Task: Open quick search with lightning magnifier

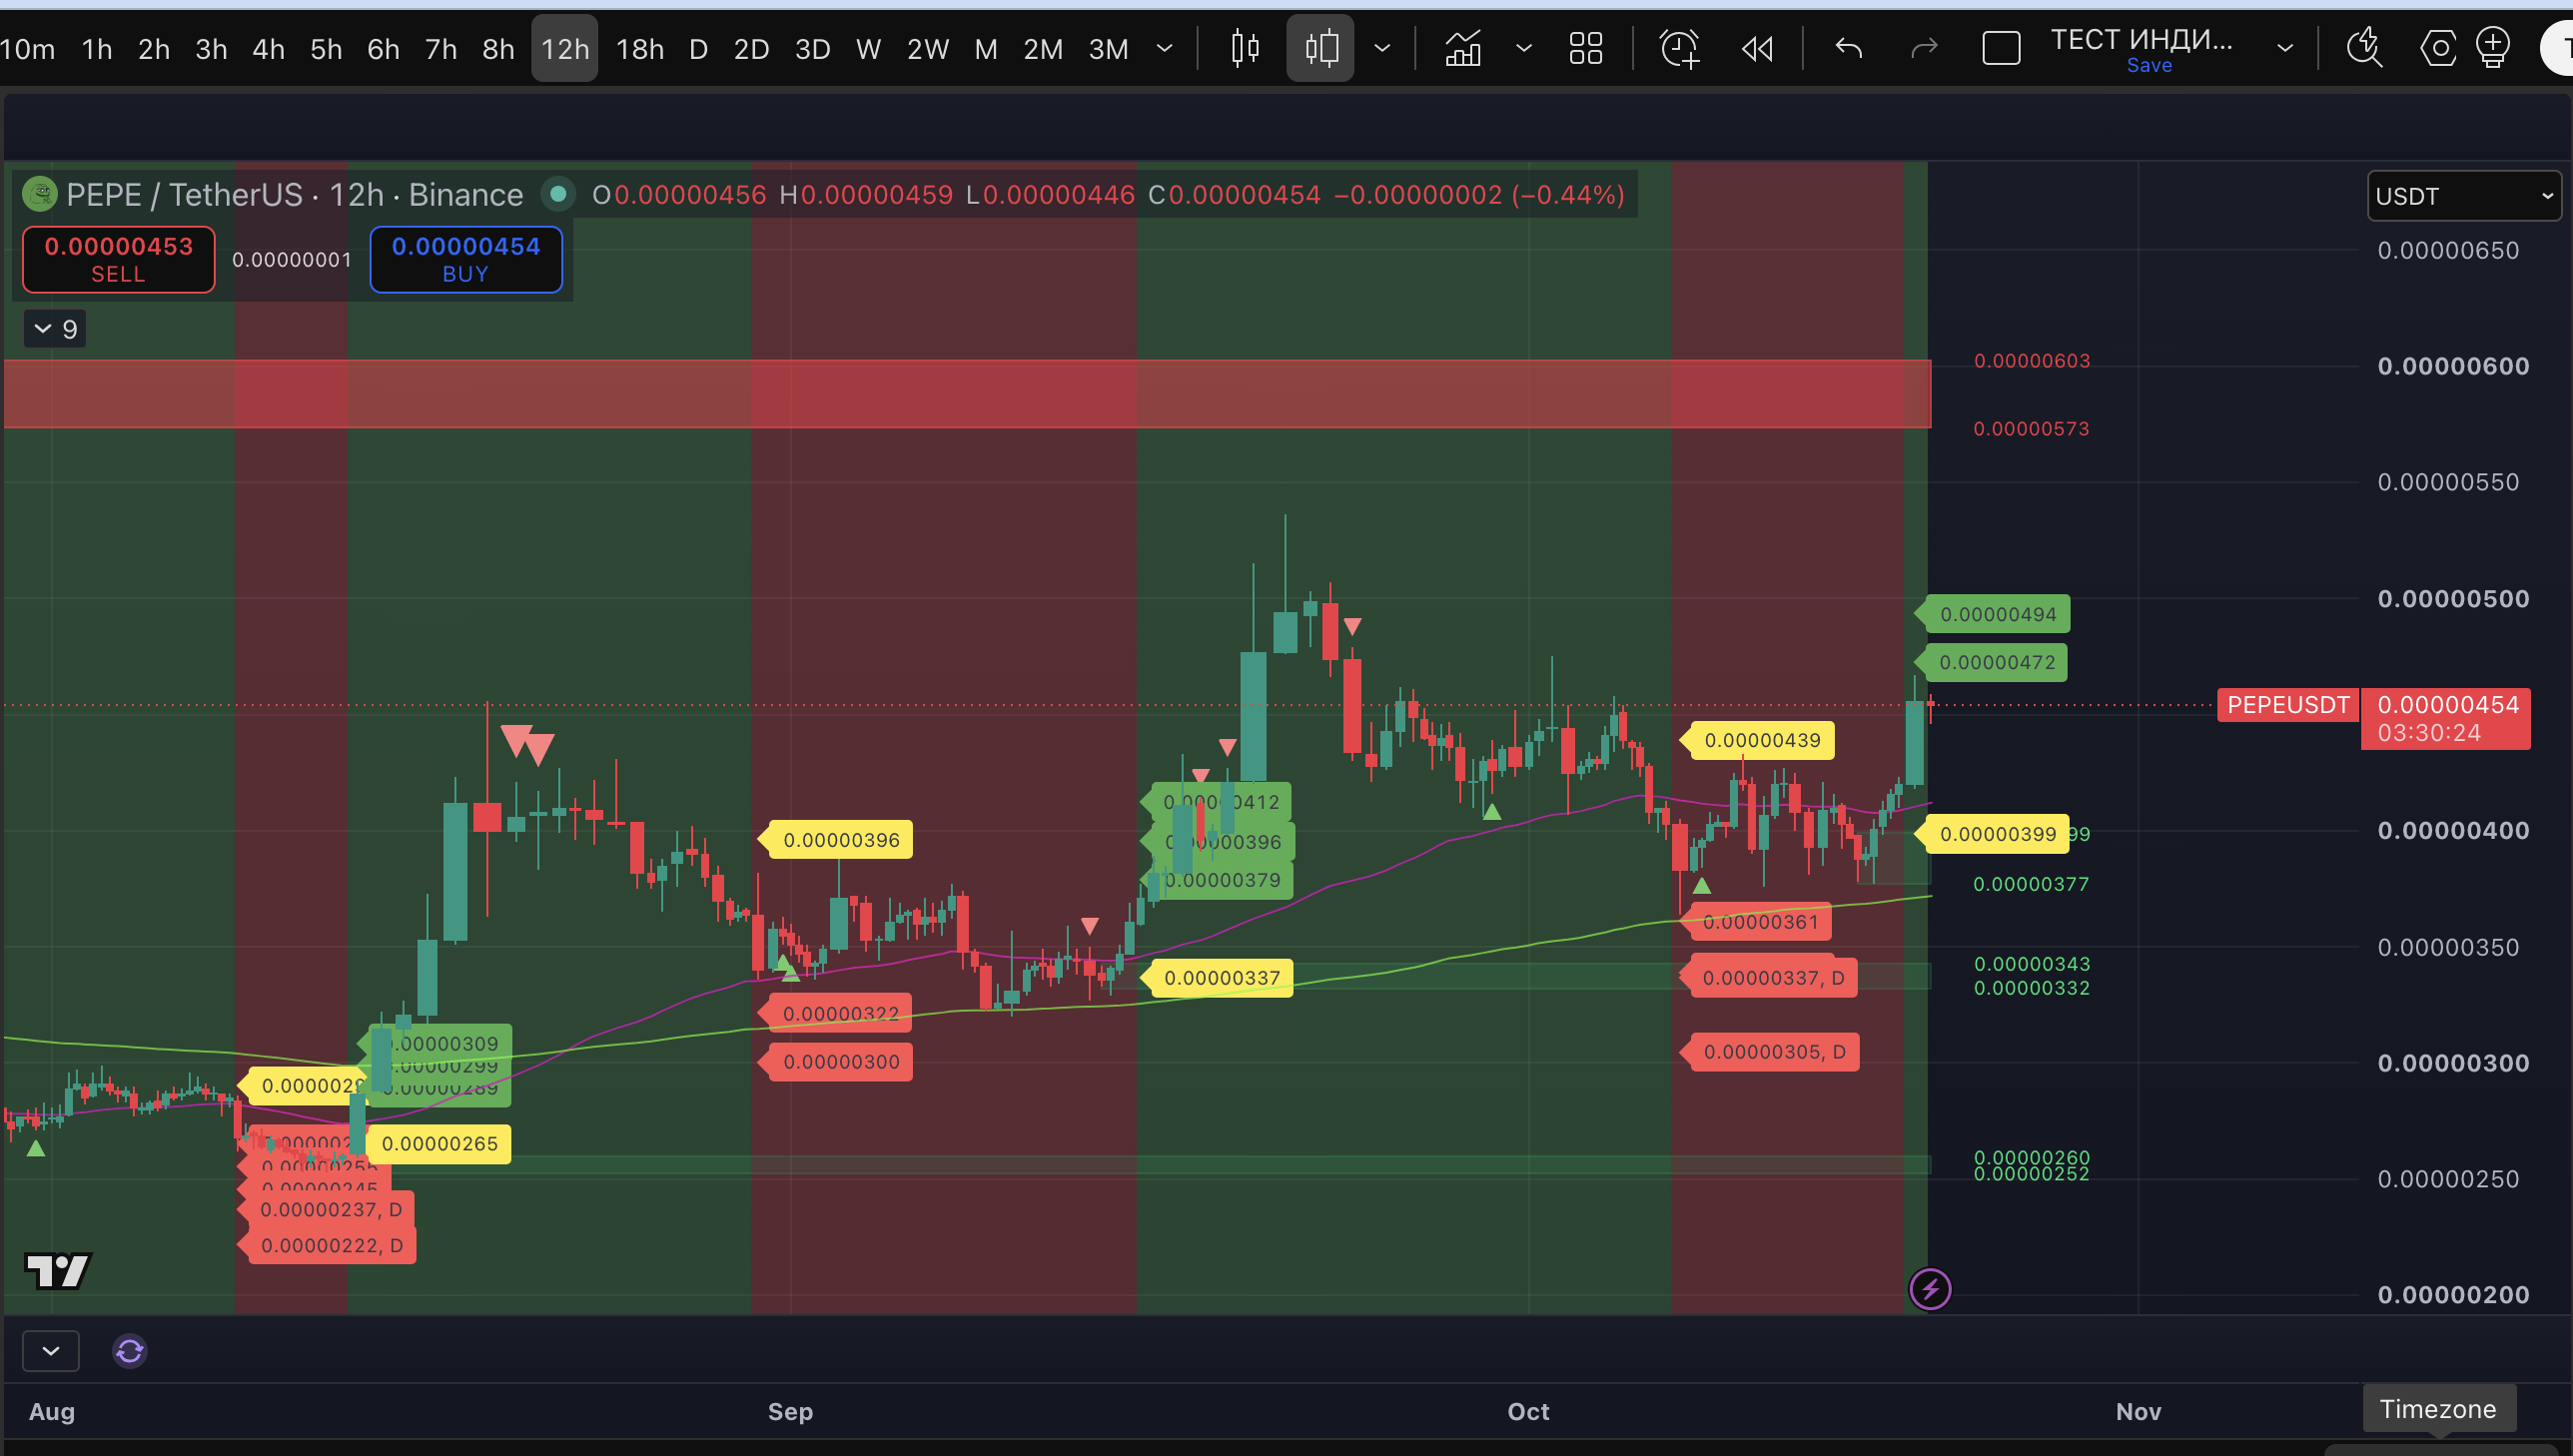Action: (2365, 48)
